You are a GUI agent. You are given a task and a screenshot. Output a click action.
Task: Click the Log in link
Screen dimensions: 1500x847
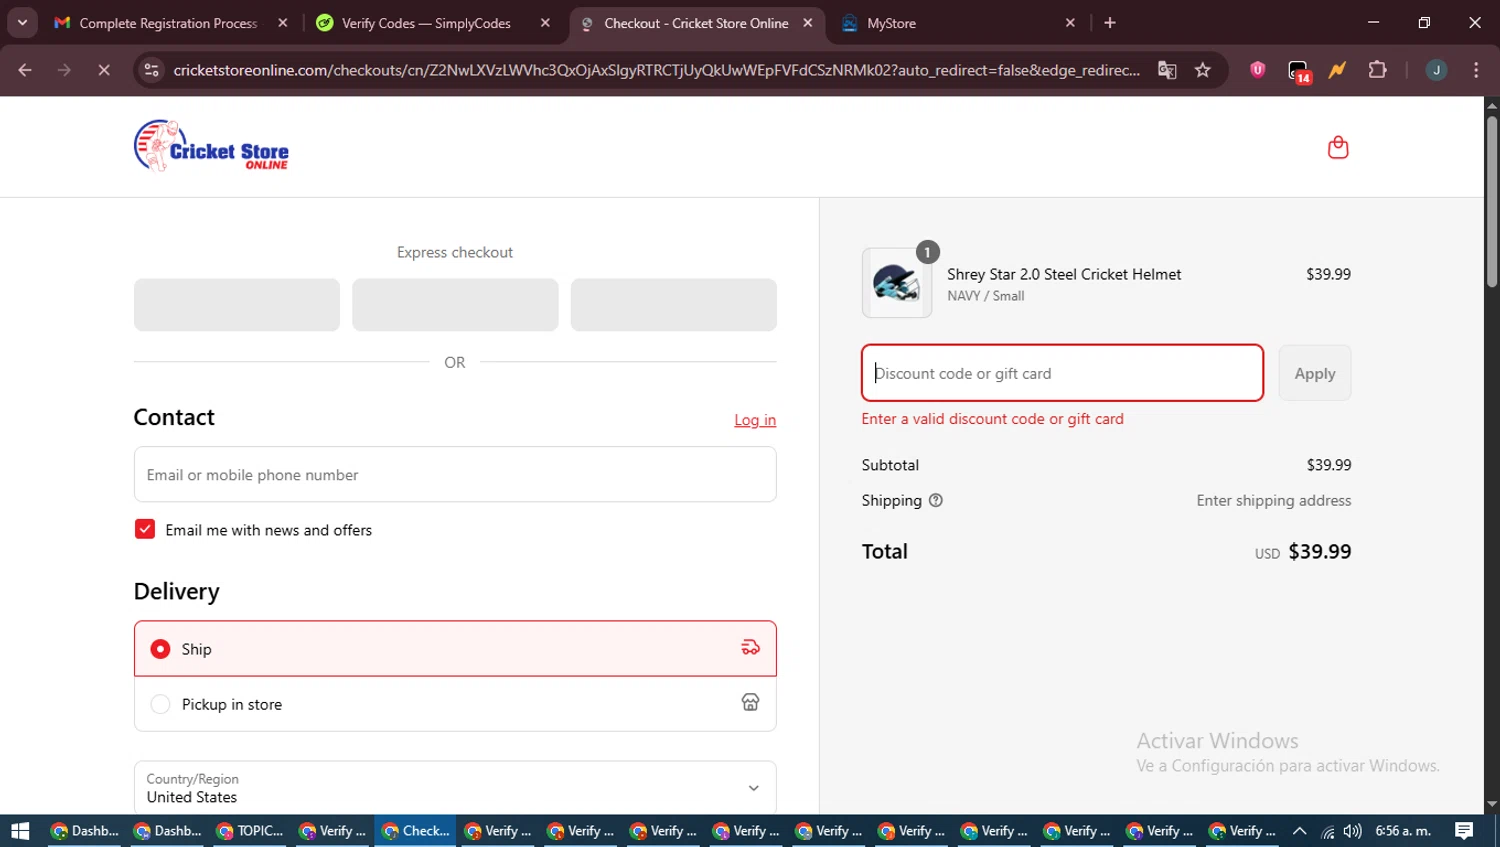coord(755,420)
